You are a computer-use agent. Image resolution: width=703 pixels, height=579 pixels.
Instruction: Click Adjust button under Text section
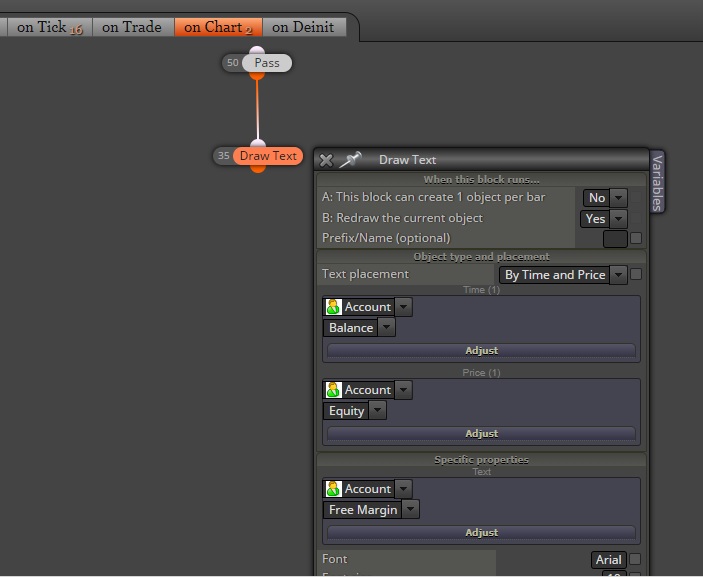[x=482, y=532]
